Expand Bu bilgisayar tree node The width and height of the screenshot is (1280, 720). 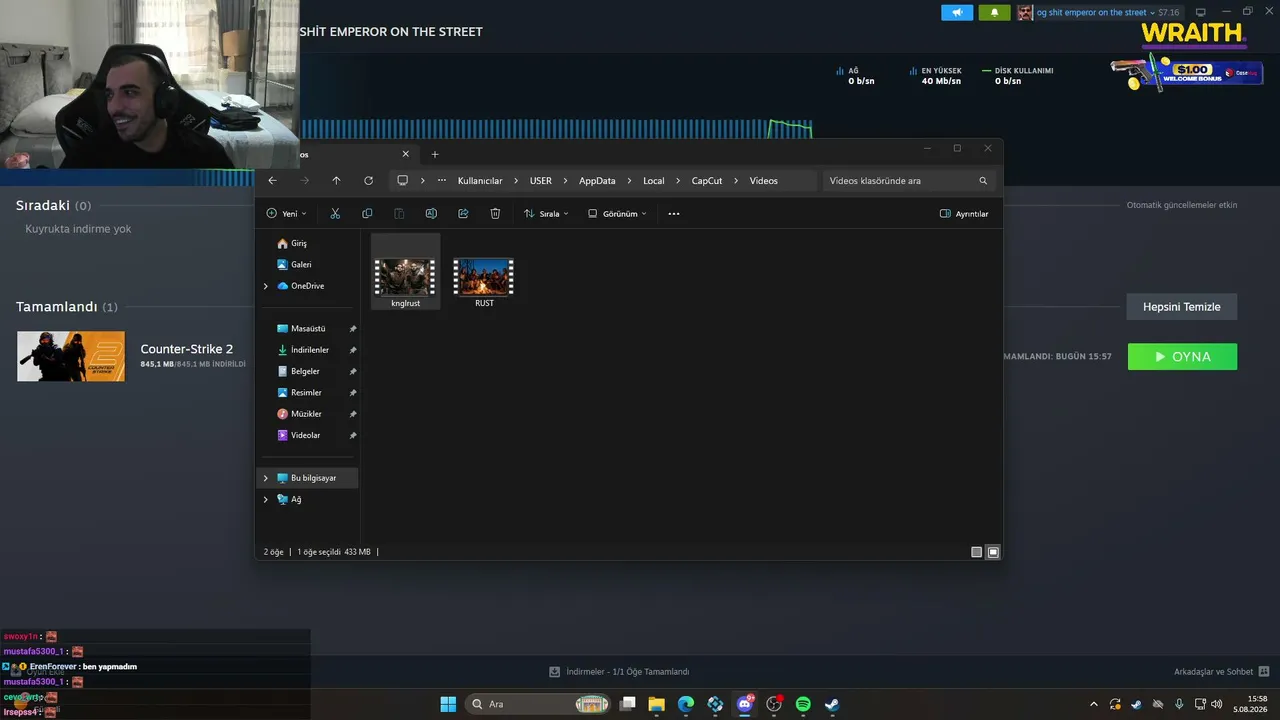click(266, 478)
